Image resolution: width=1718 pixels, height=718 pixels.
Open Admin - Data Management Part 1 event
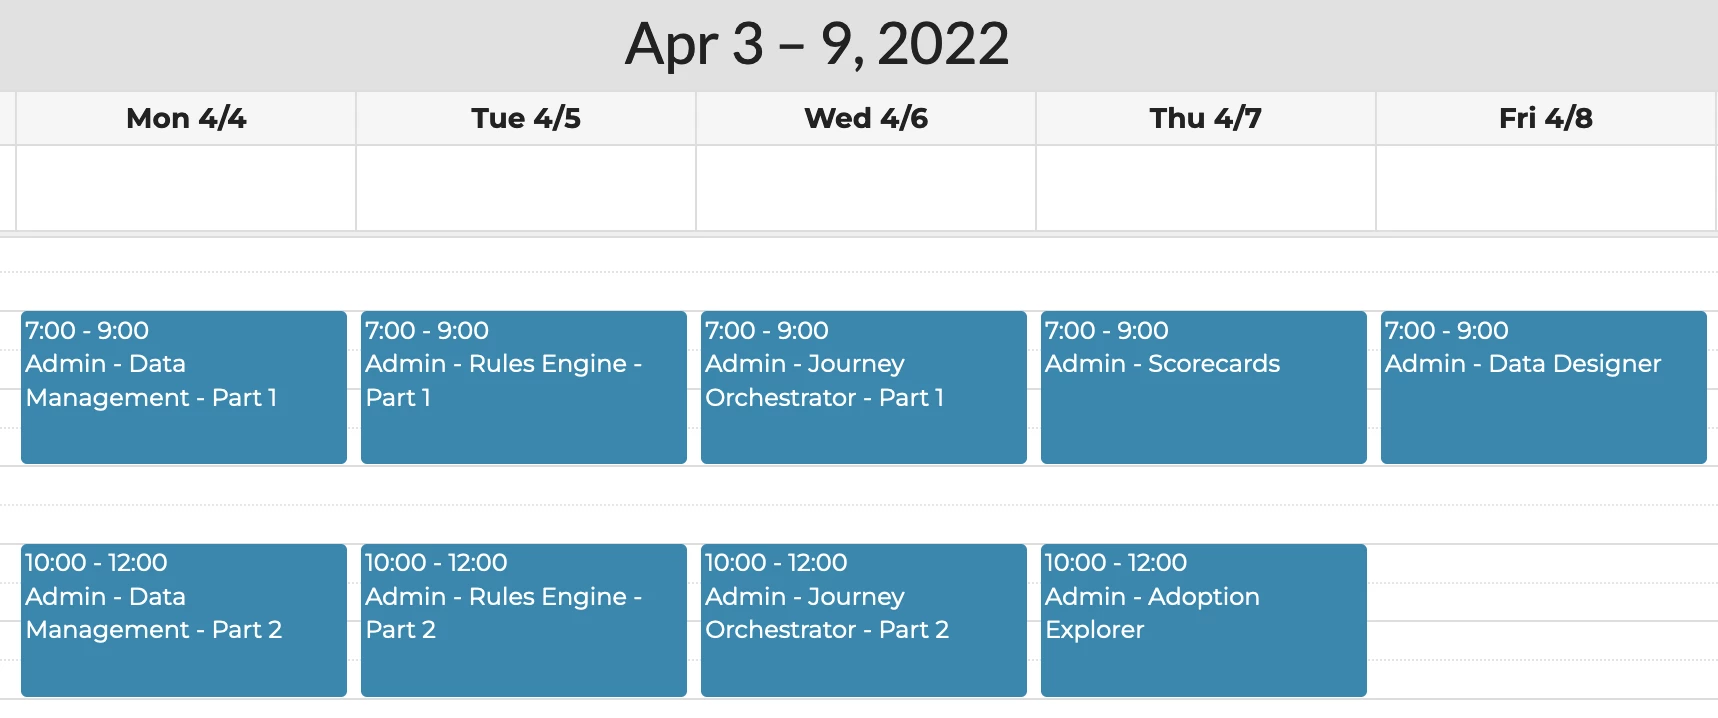[184, 387]
